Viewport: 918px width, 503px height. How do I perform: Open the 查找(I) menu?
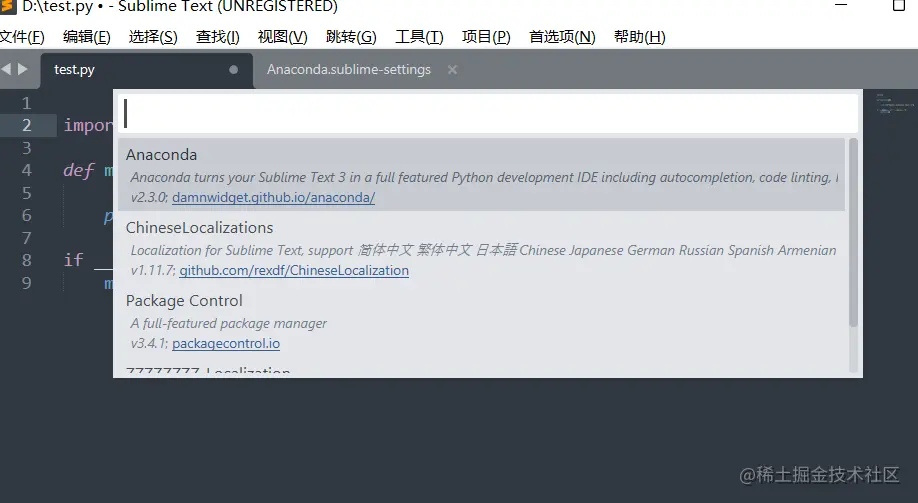coord(217,37)
